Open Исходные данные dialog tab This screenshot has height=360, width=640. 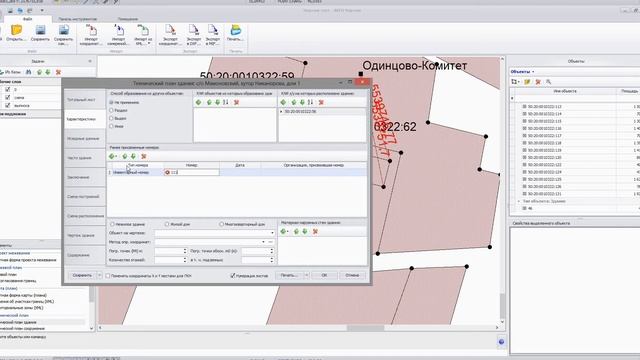(85, 139)
